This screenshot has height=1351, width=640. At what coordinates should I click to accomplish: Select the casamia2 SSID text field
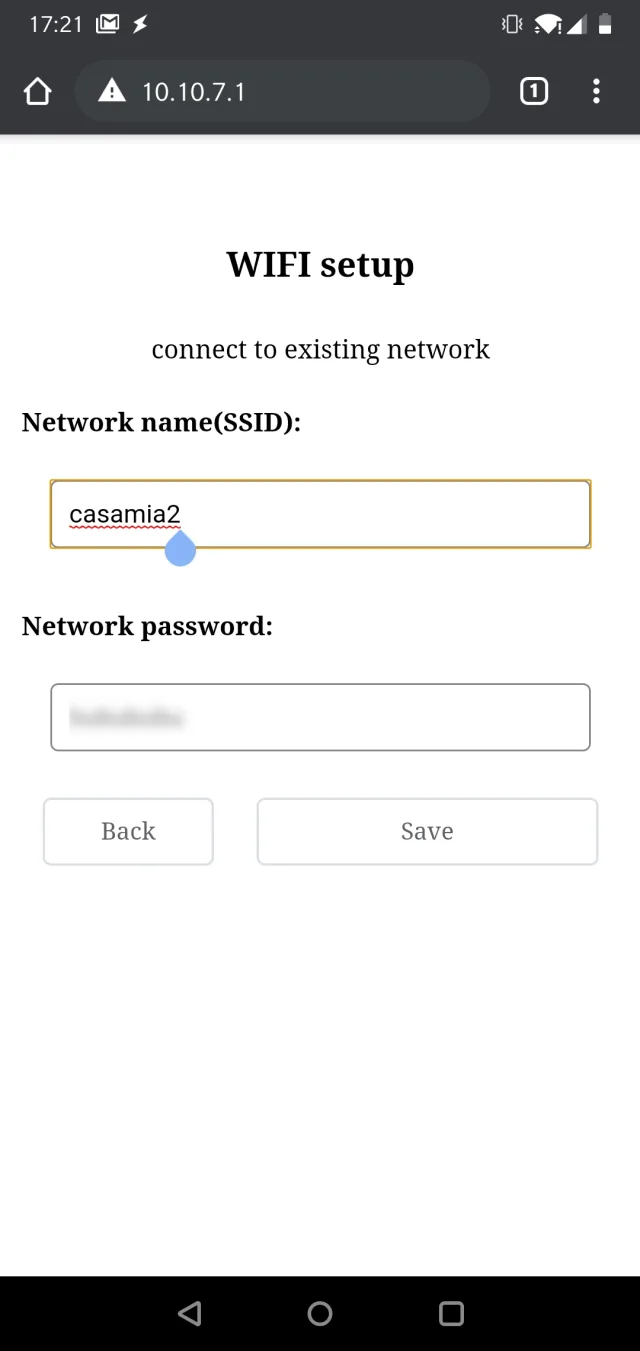(320, 513)
